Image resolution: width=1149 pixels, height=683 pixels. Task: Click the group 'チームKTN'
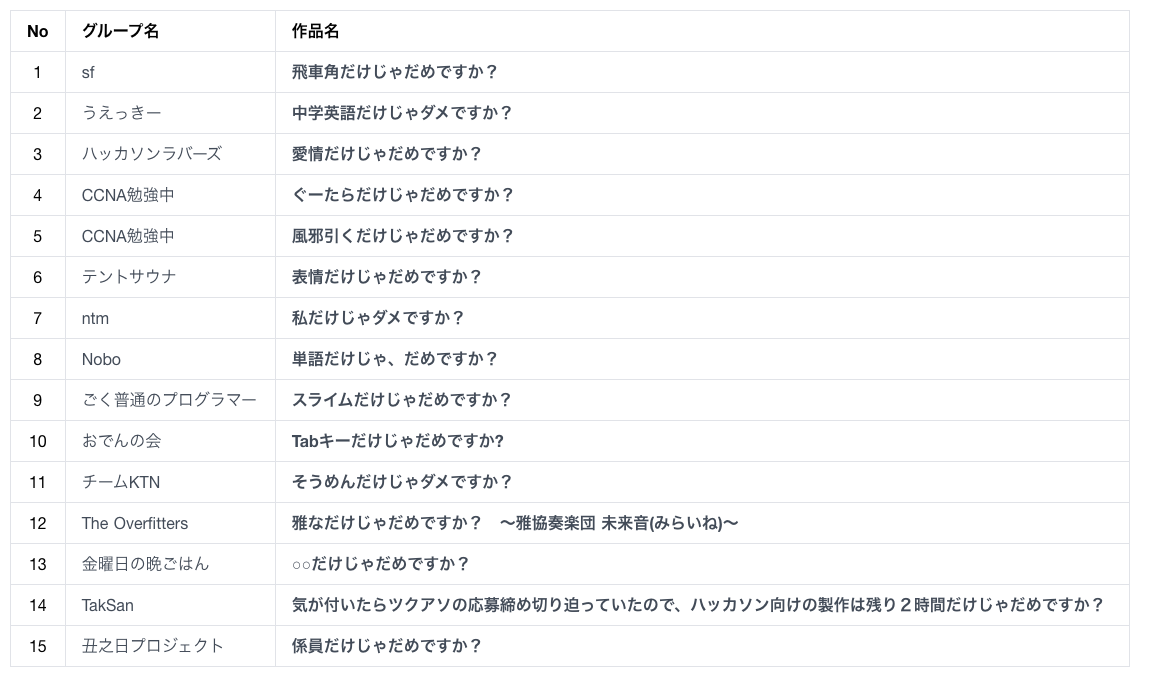[121, 482]
